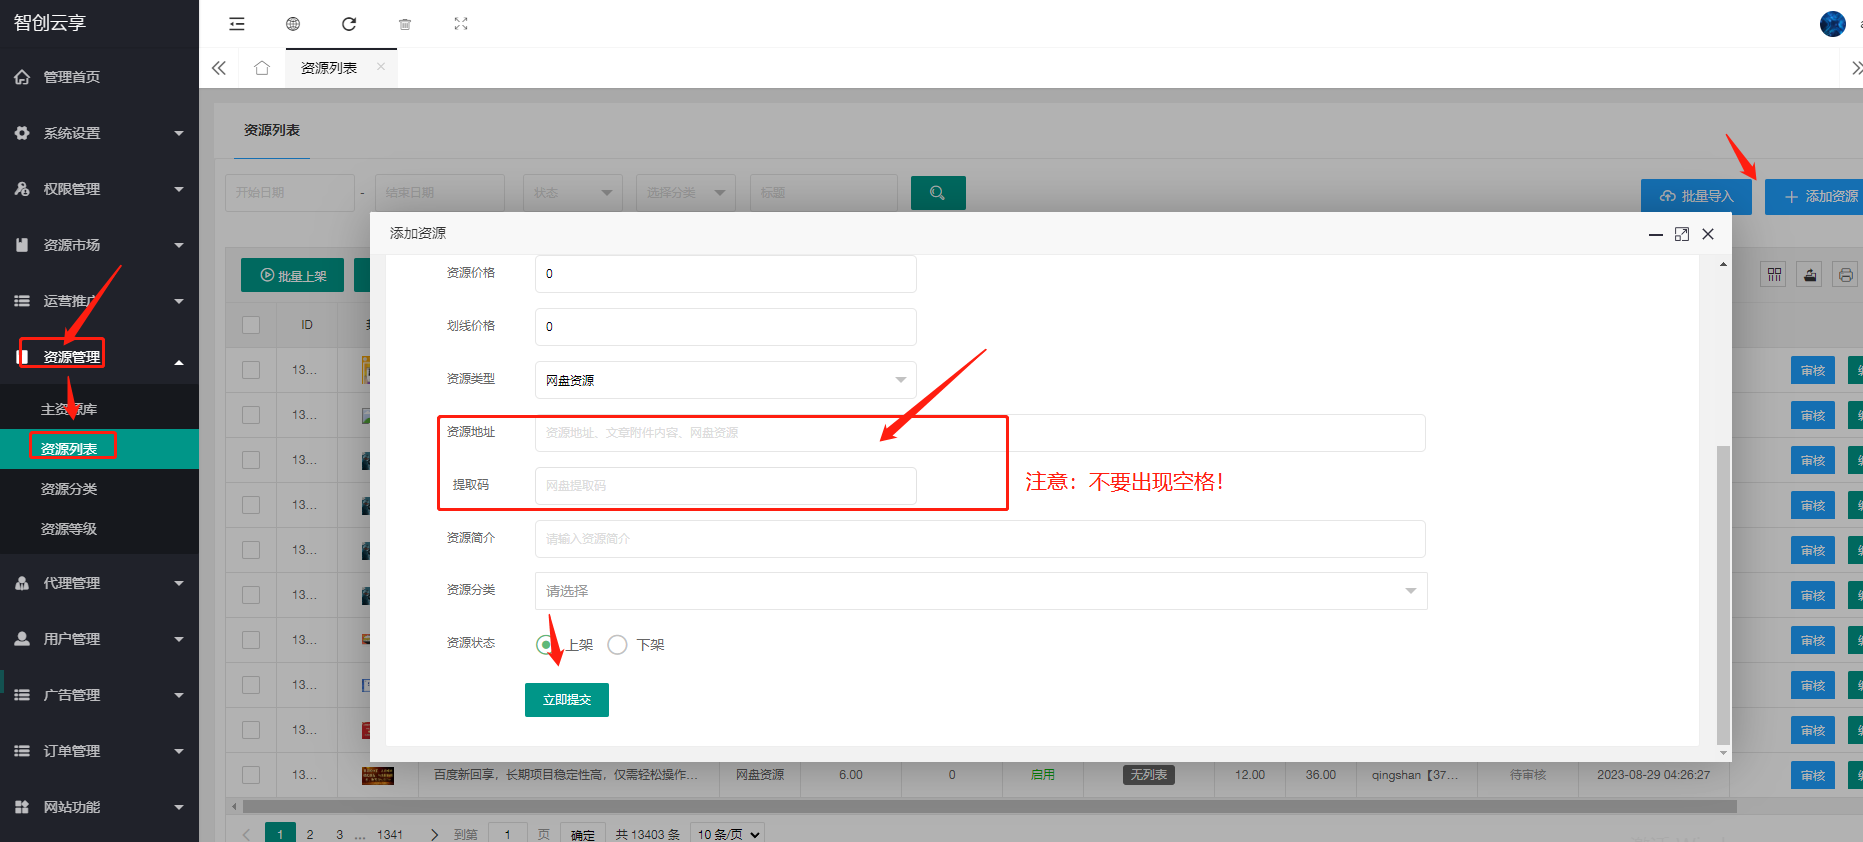
Task: Expand 资源市场 menu
Action: tap(99, 245)
